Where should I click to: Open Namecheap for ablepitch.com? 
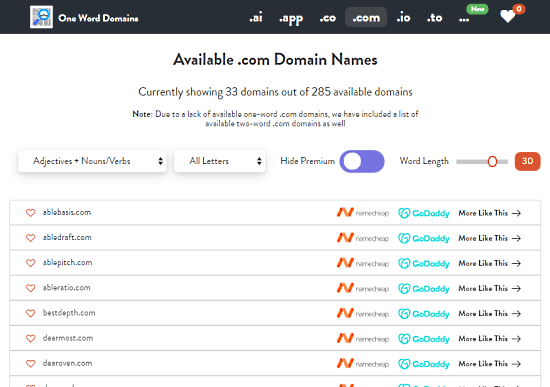pyautogui.click(x=363, y=263)
